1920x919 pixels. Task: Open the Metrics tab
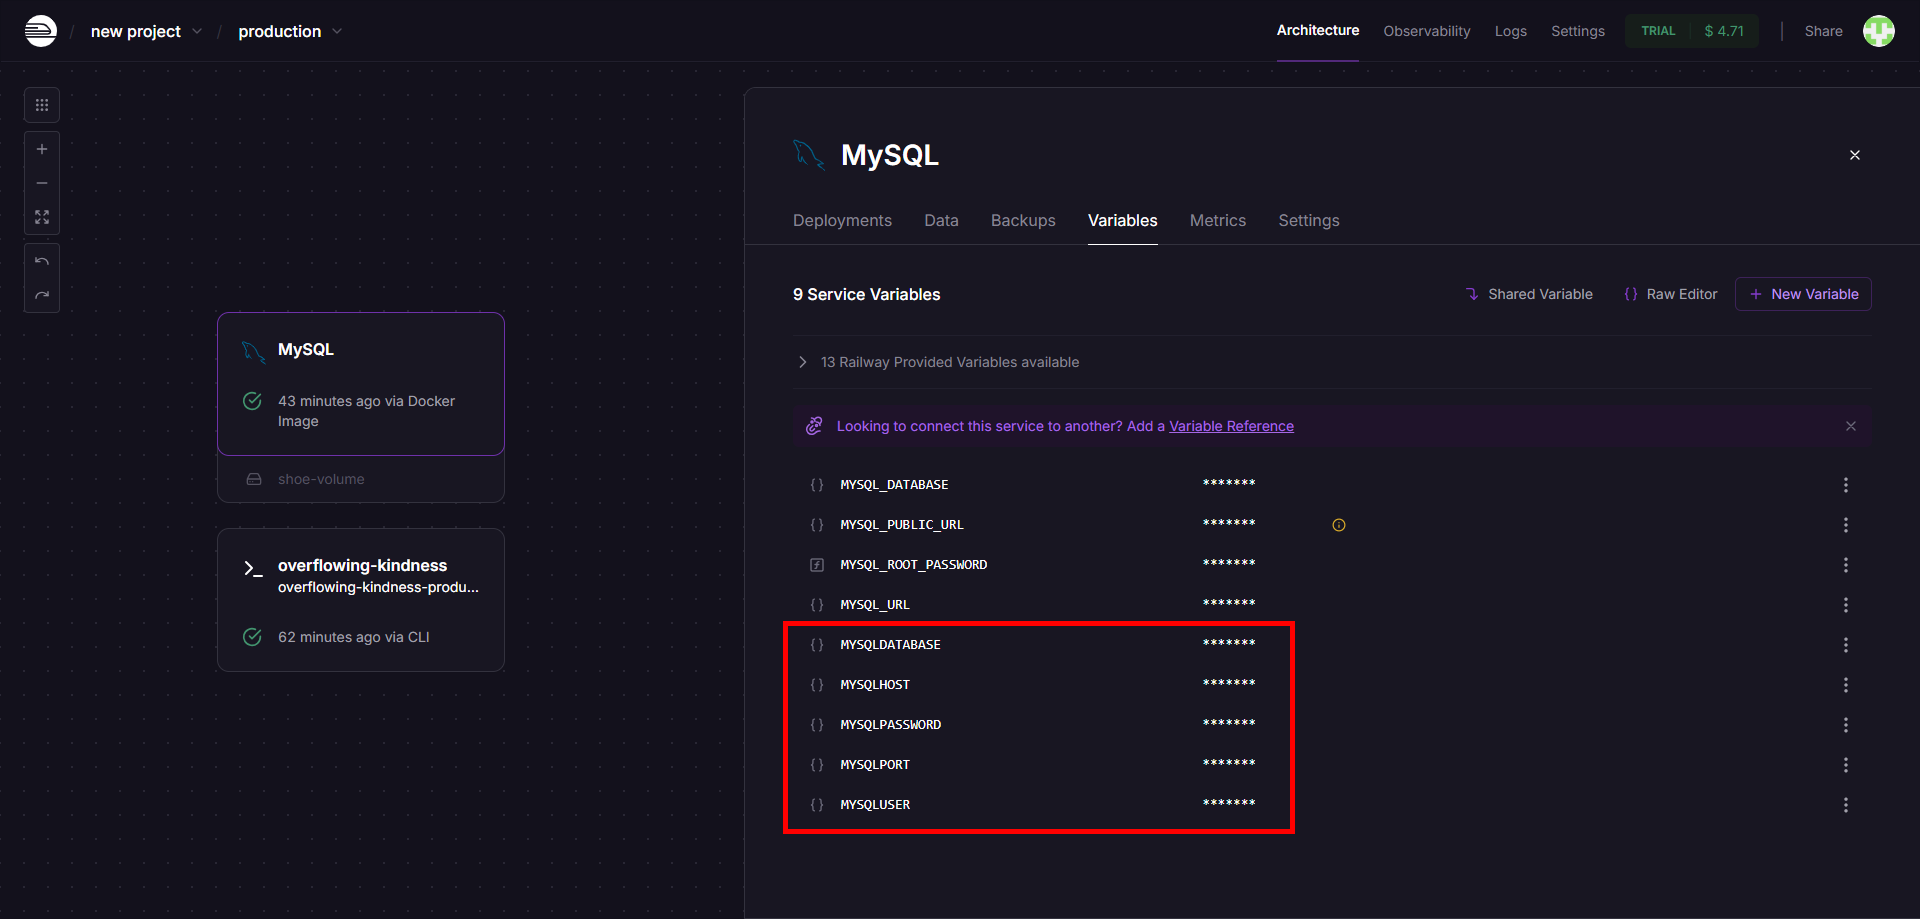click(1218, 220)
